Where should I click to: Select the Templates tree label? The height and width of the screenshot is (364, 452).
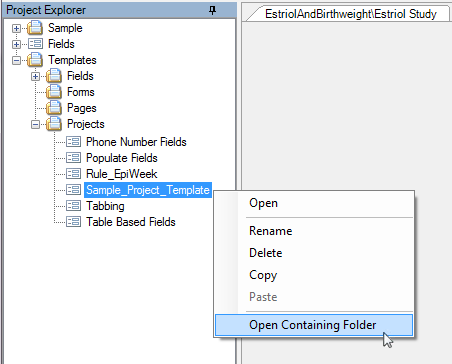pos(72,60)
